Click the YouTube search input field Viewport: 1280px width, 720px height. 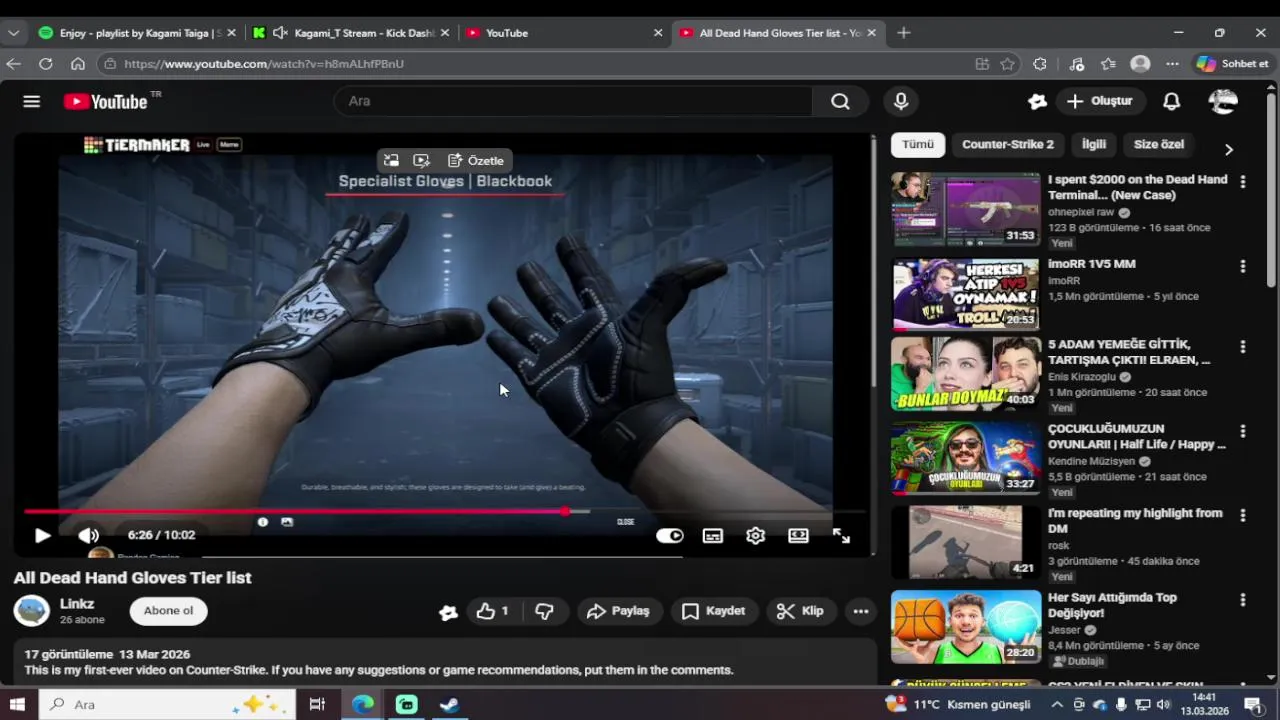point(575,101)
